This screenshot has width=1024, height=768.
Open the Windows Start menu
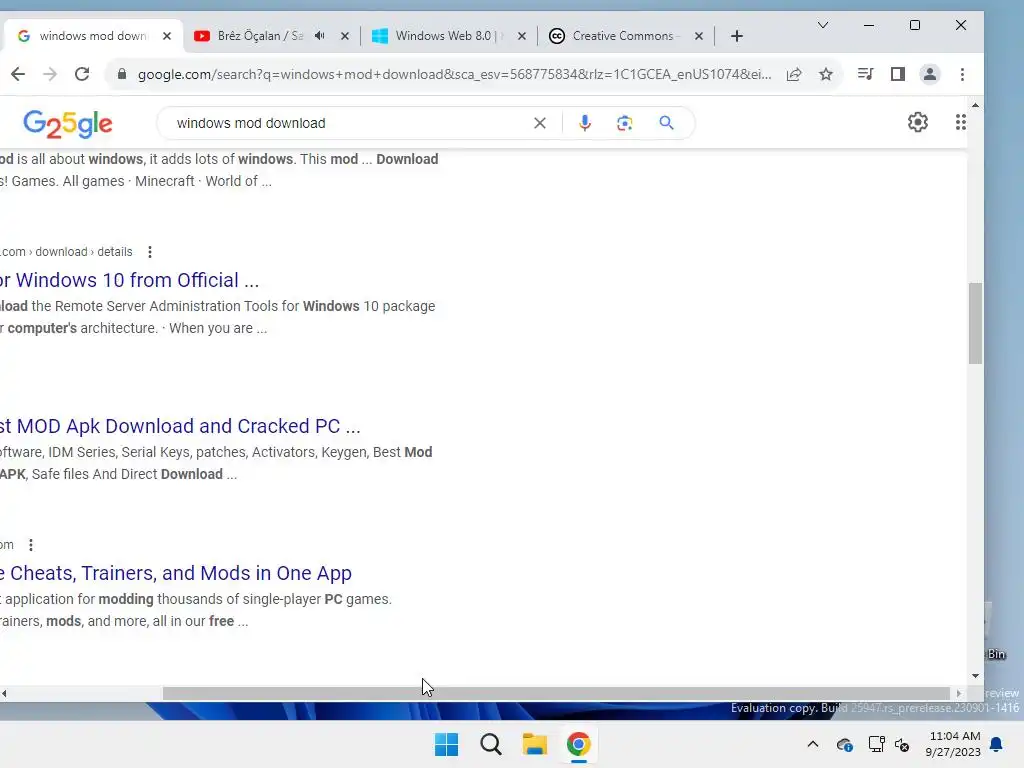[x=447, y=744]
